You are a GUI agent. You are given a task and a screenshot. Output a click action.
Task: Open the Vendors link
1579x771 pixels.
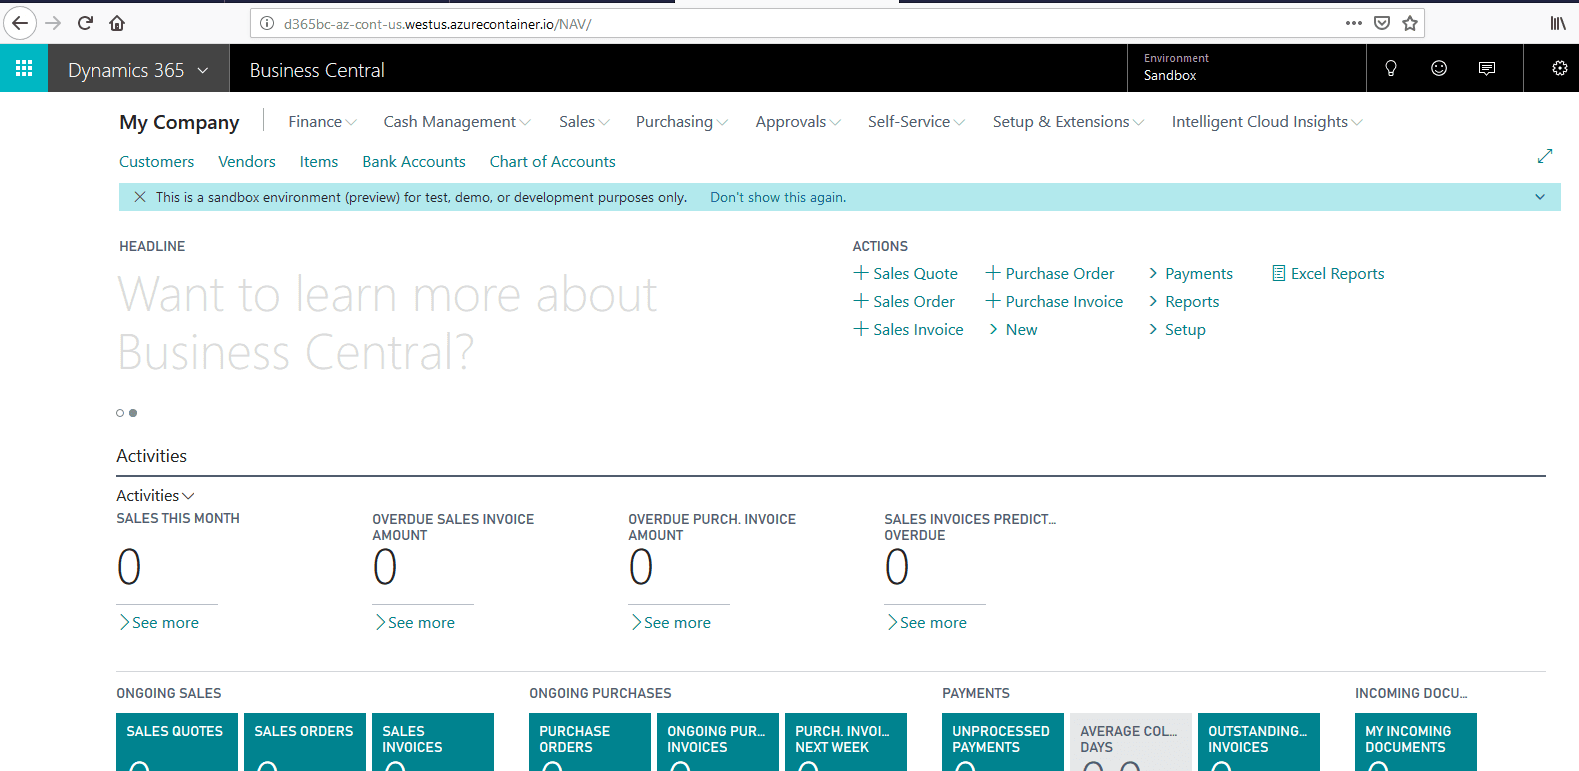(247, 162)
